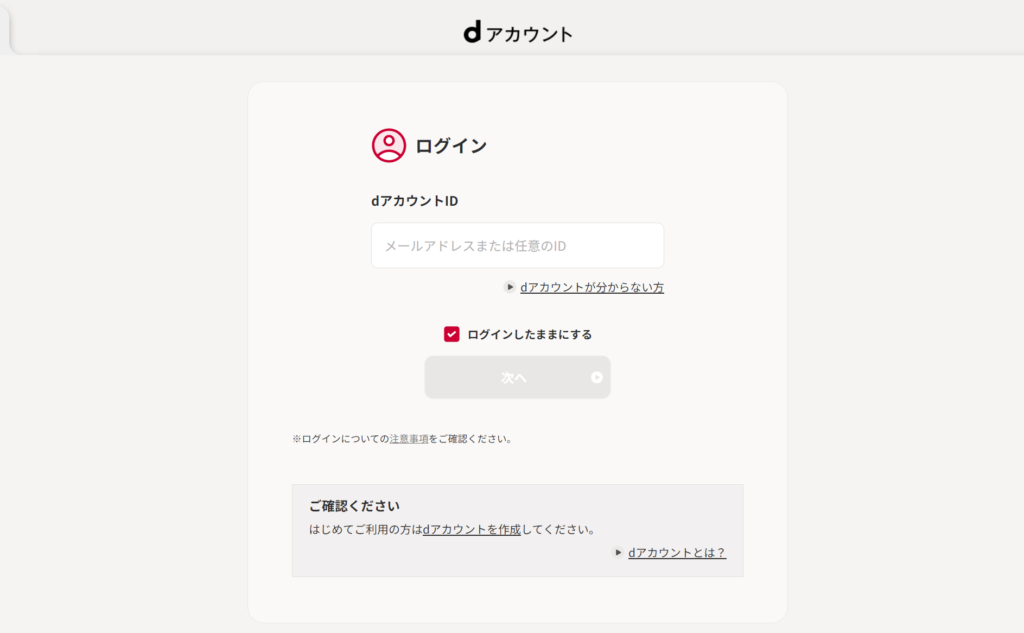Click the red user profile icon
This screenshot has height=633, width=1024.
[389, 146]
